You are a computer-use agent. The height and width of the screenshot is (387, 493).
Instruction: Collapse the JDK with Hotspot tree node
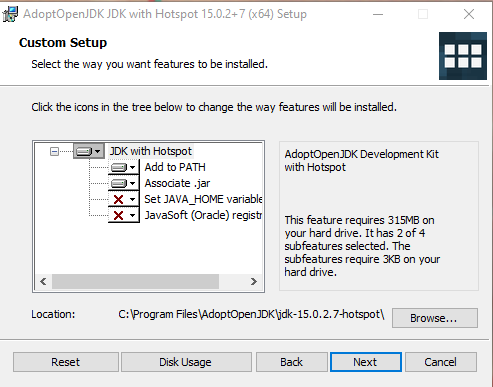(x=54, y=152)
